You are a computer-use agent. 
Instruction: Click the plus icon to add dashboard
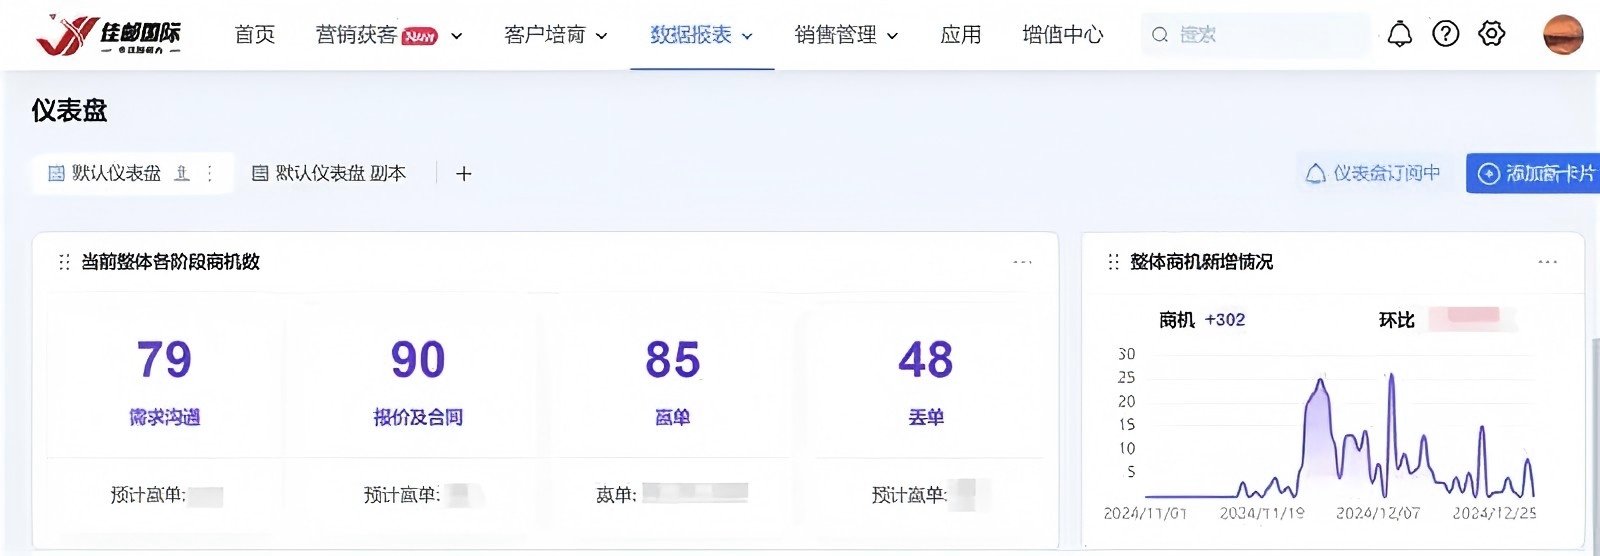point(463,174)
